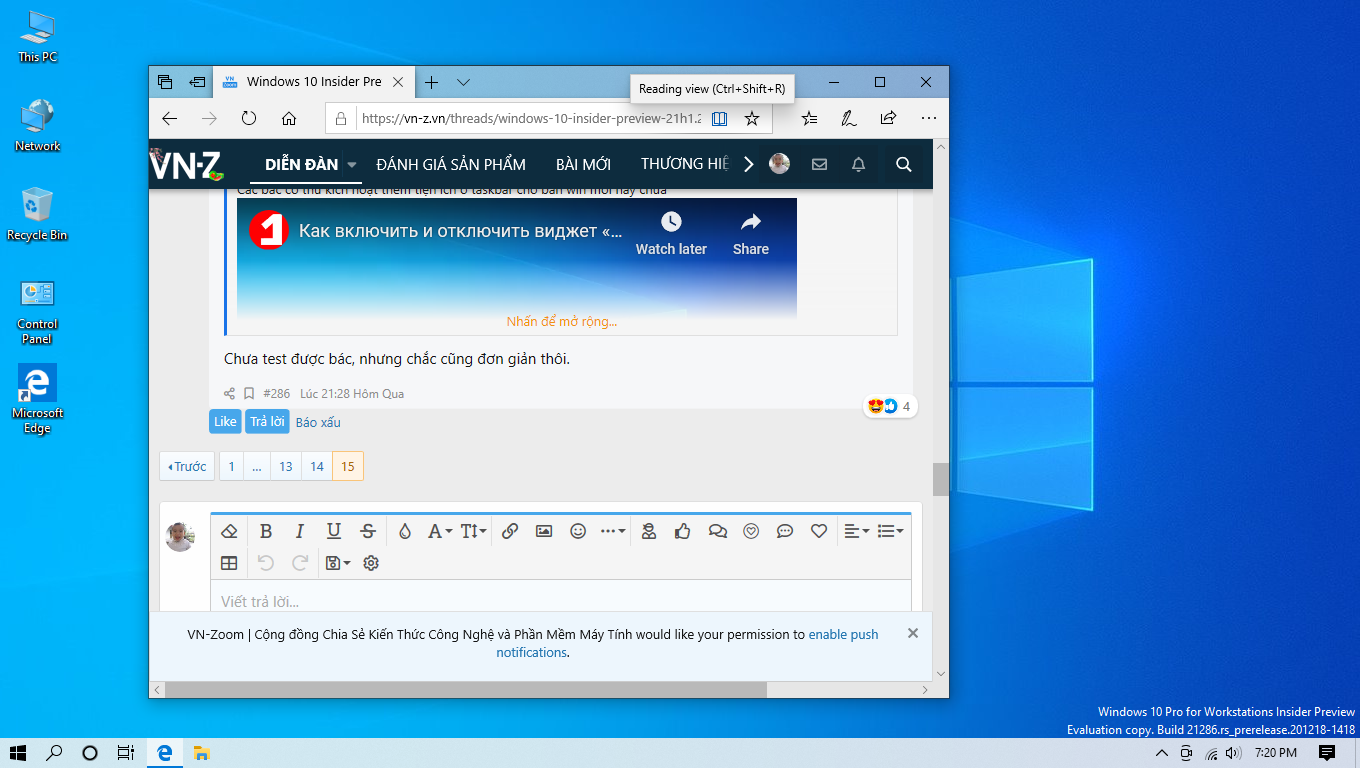Viewport: 1360px width, 768px height.
Task: Open the list type dropdown
Action: tap(890, 531)
